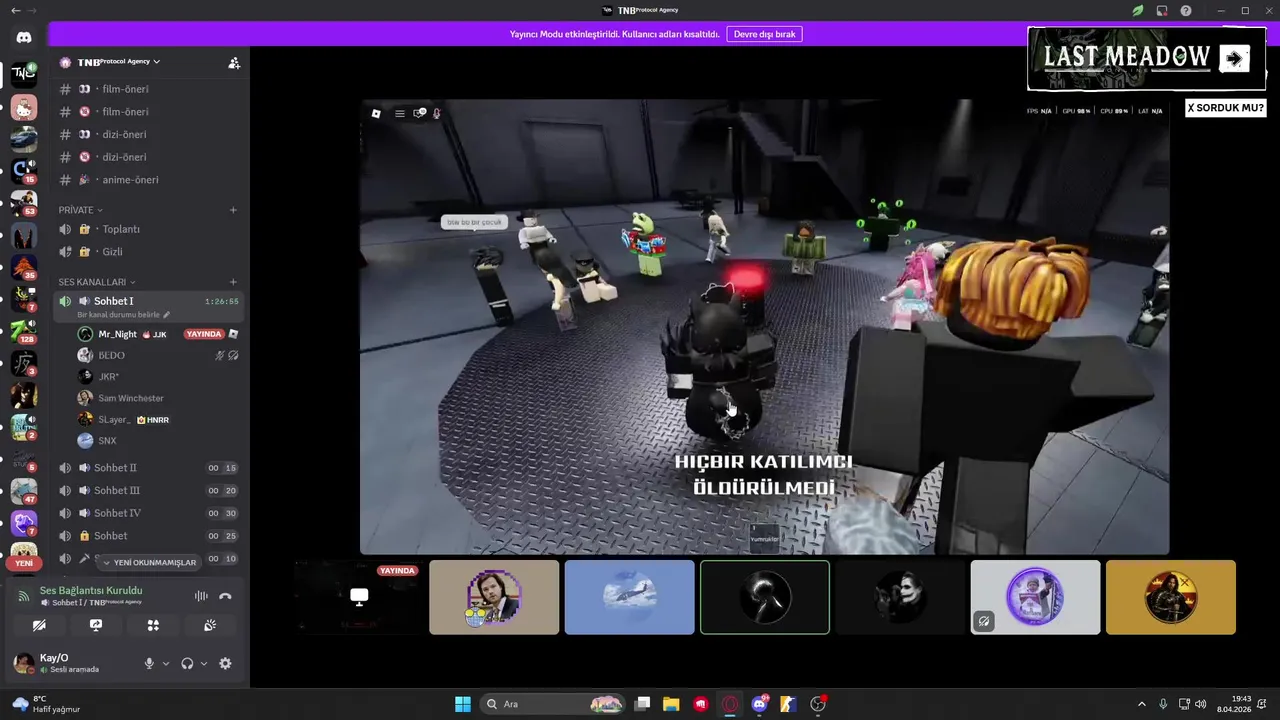Select the YAYINDA stream thumbnail tile
The height and width of the screenshot is (720, 1280).
359,597
